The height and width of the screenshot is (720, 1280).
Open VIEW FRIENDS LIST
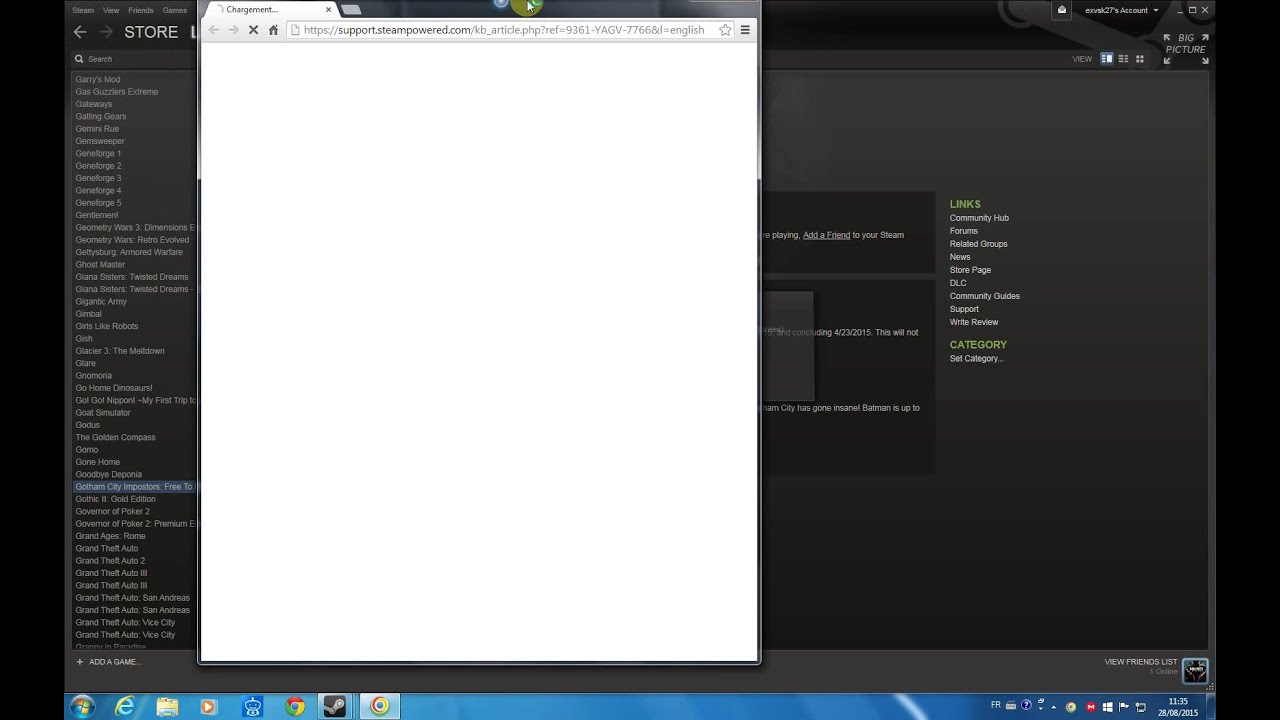click(x=1140, y=662)
